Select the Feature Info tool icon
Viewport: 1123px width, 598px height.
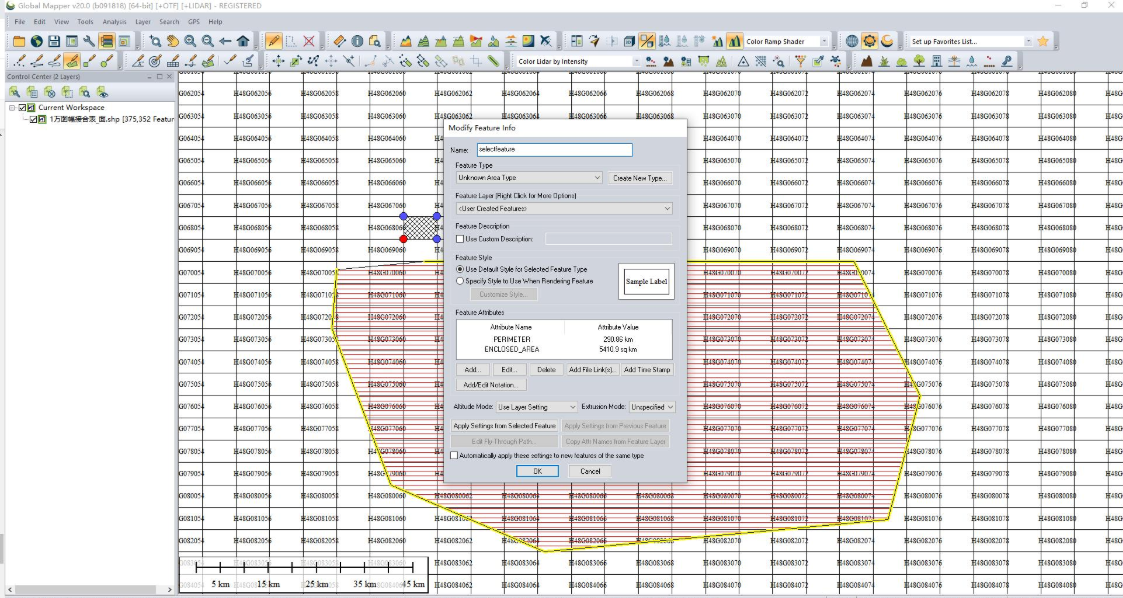pyautogui.click(x=357, y=42)
